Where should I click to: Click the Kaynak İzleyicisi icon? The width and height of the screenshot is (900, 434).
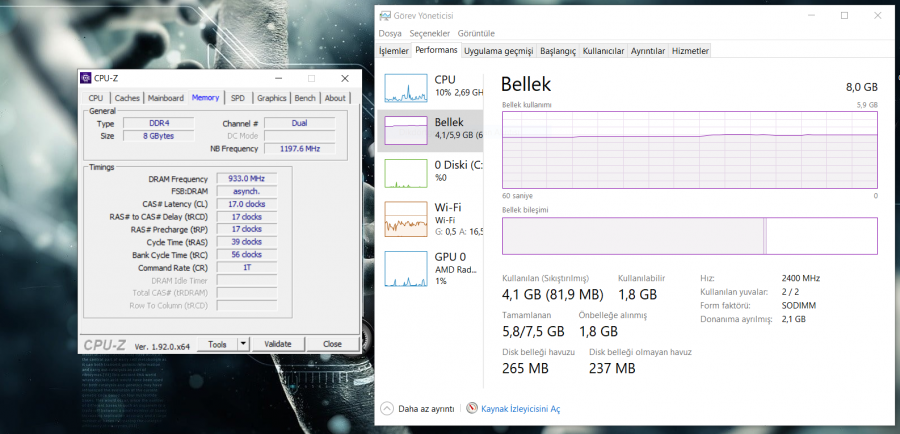[x=472, y=408]
